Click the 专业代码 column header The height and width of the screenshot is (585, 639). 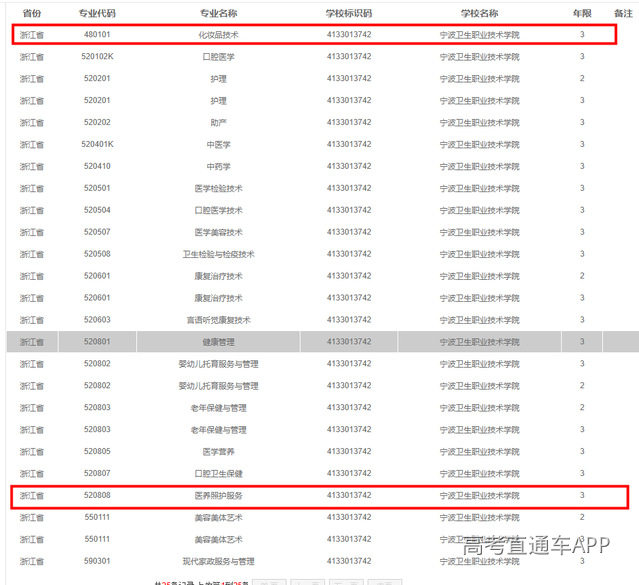coord(97,13)
